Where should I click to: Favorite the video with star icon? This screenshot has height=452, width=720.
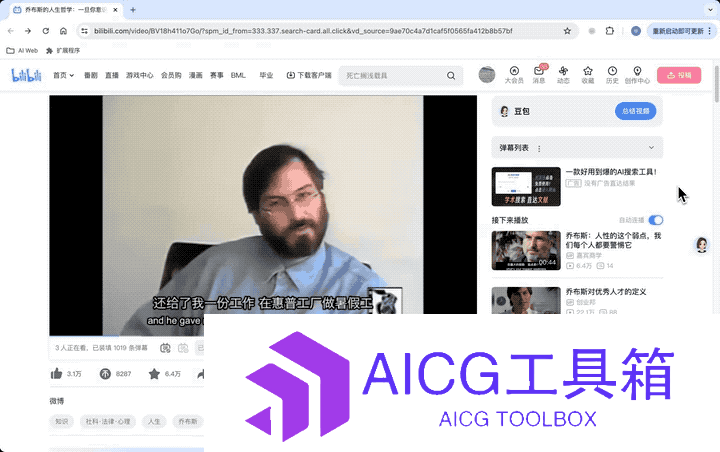pyautogui.click(x=154, y=373)
